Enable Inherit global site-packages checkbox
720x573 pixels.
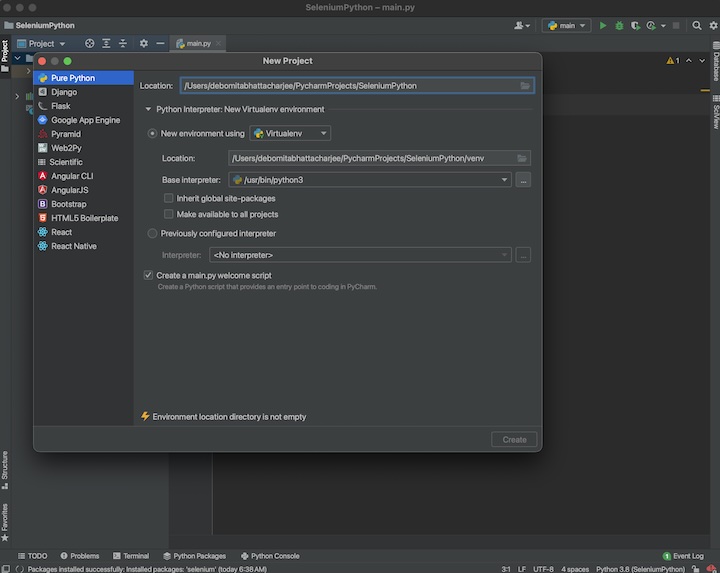[168, 198]
